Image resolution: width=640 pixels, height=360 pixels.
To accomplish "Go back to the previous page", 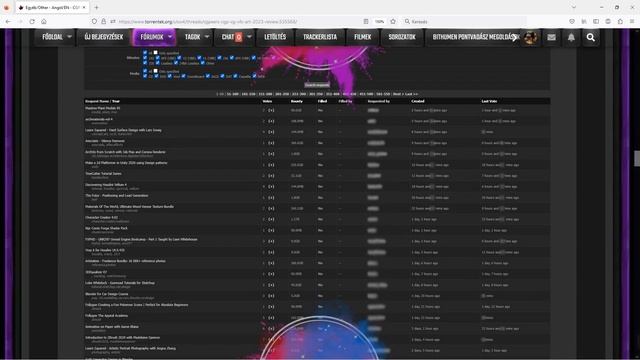I will [x=8, y=22].
